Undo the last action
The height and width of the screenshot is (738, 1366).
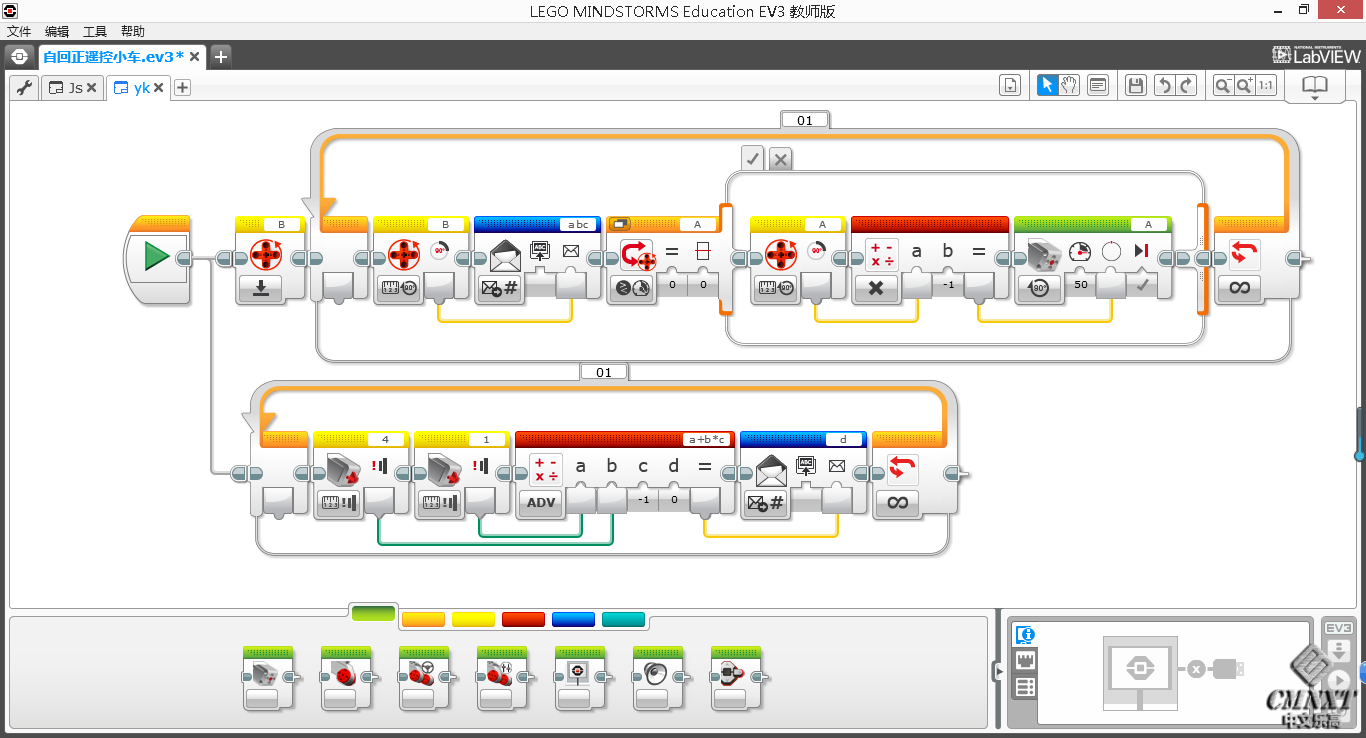[x=1164, y=86]
